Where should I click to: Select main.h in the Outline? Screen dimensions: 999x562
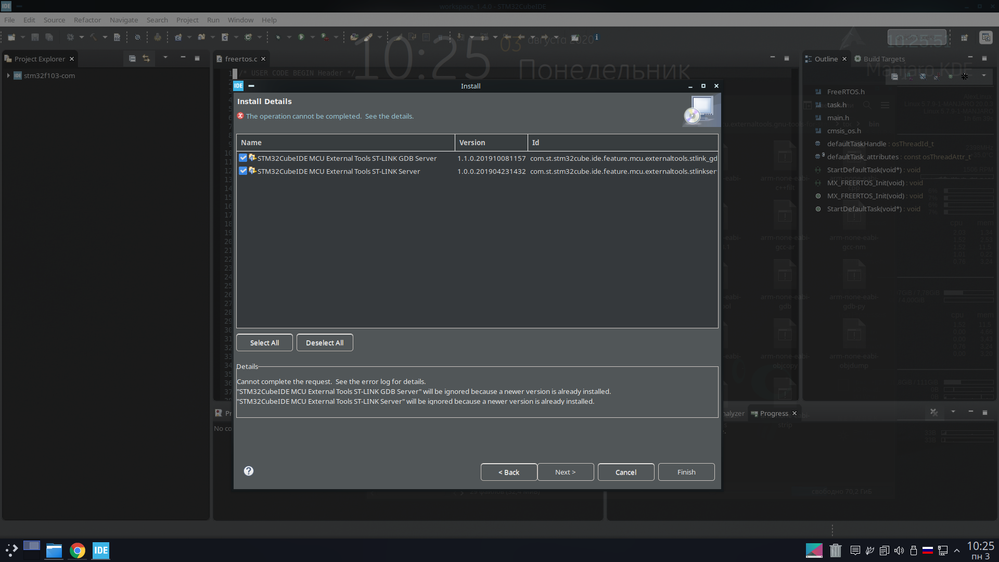coord(837,118)
